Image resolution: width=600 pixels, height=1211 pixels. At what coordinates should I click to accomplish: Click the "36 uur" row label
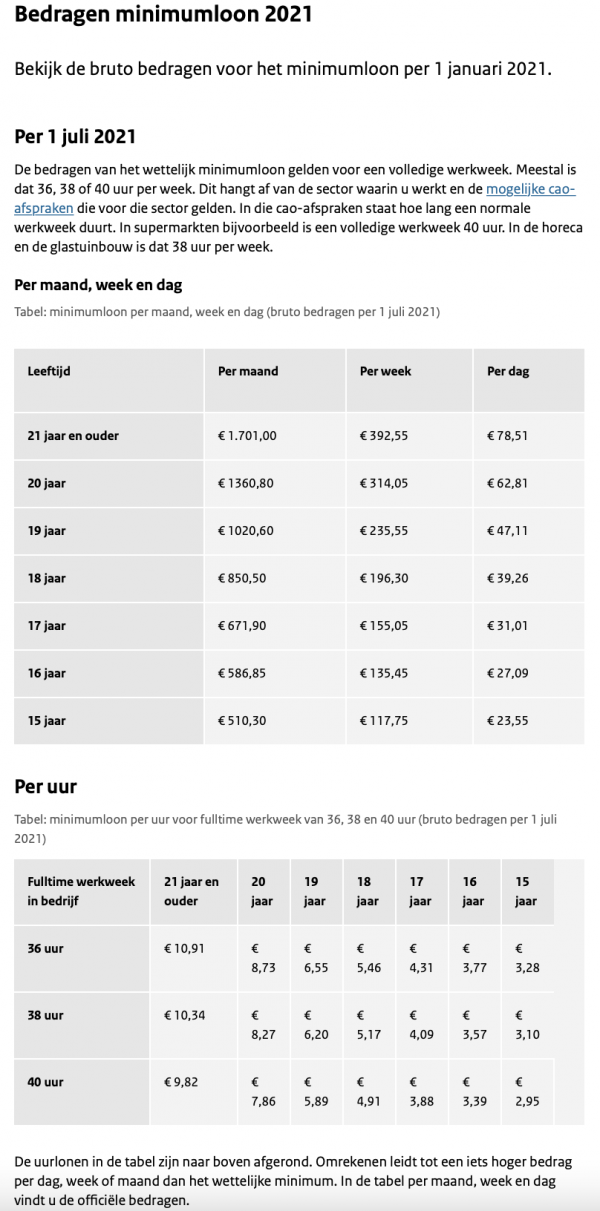coord(45,948)
